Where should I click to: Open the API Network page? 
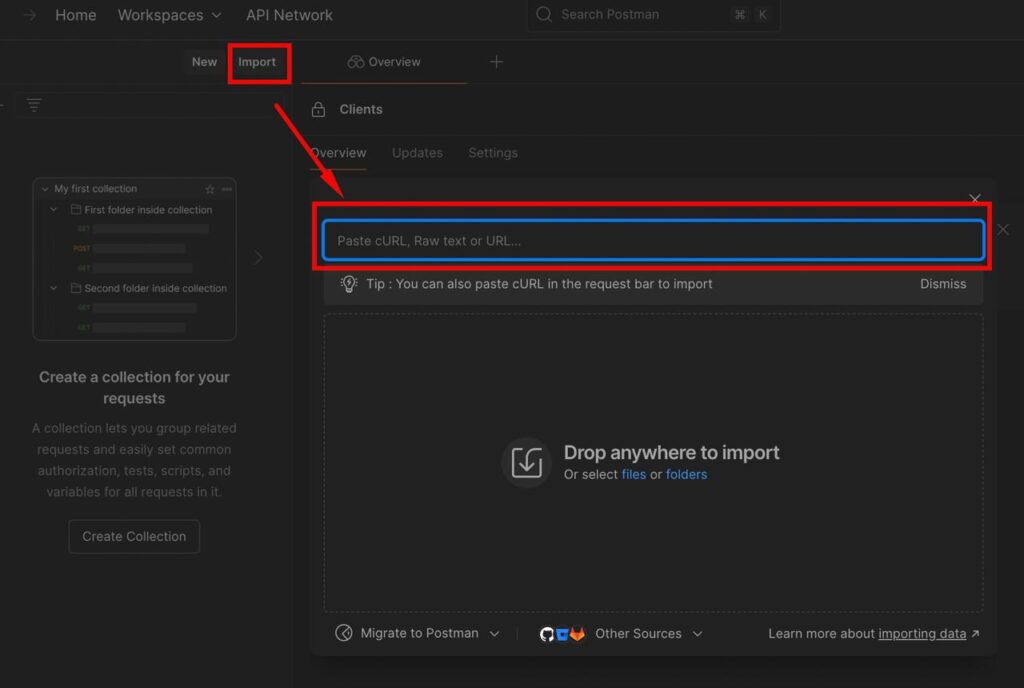point(289,15)
